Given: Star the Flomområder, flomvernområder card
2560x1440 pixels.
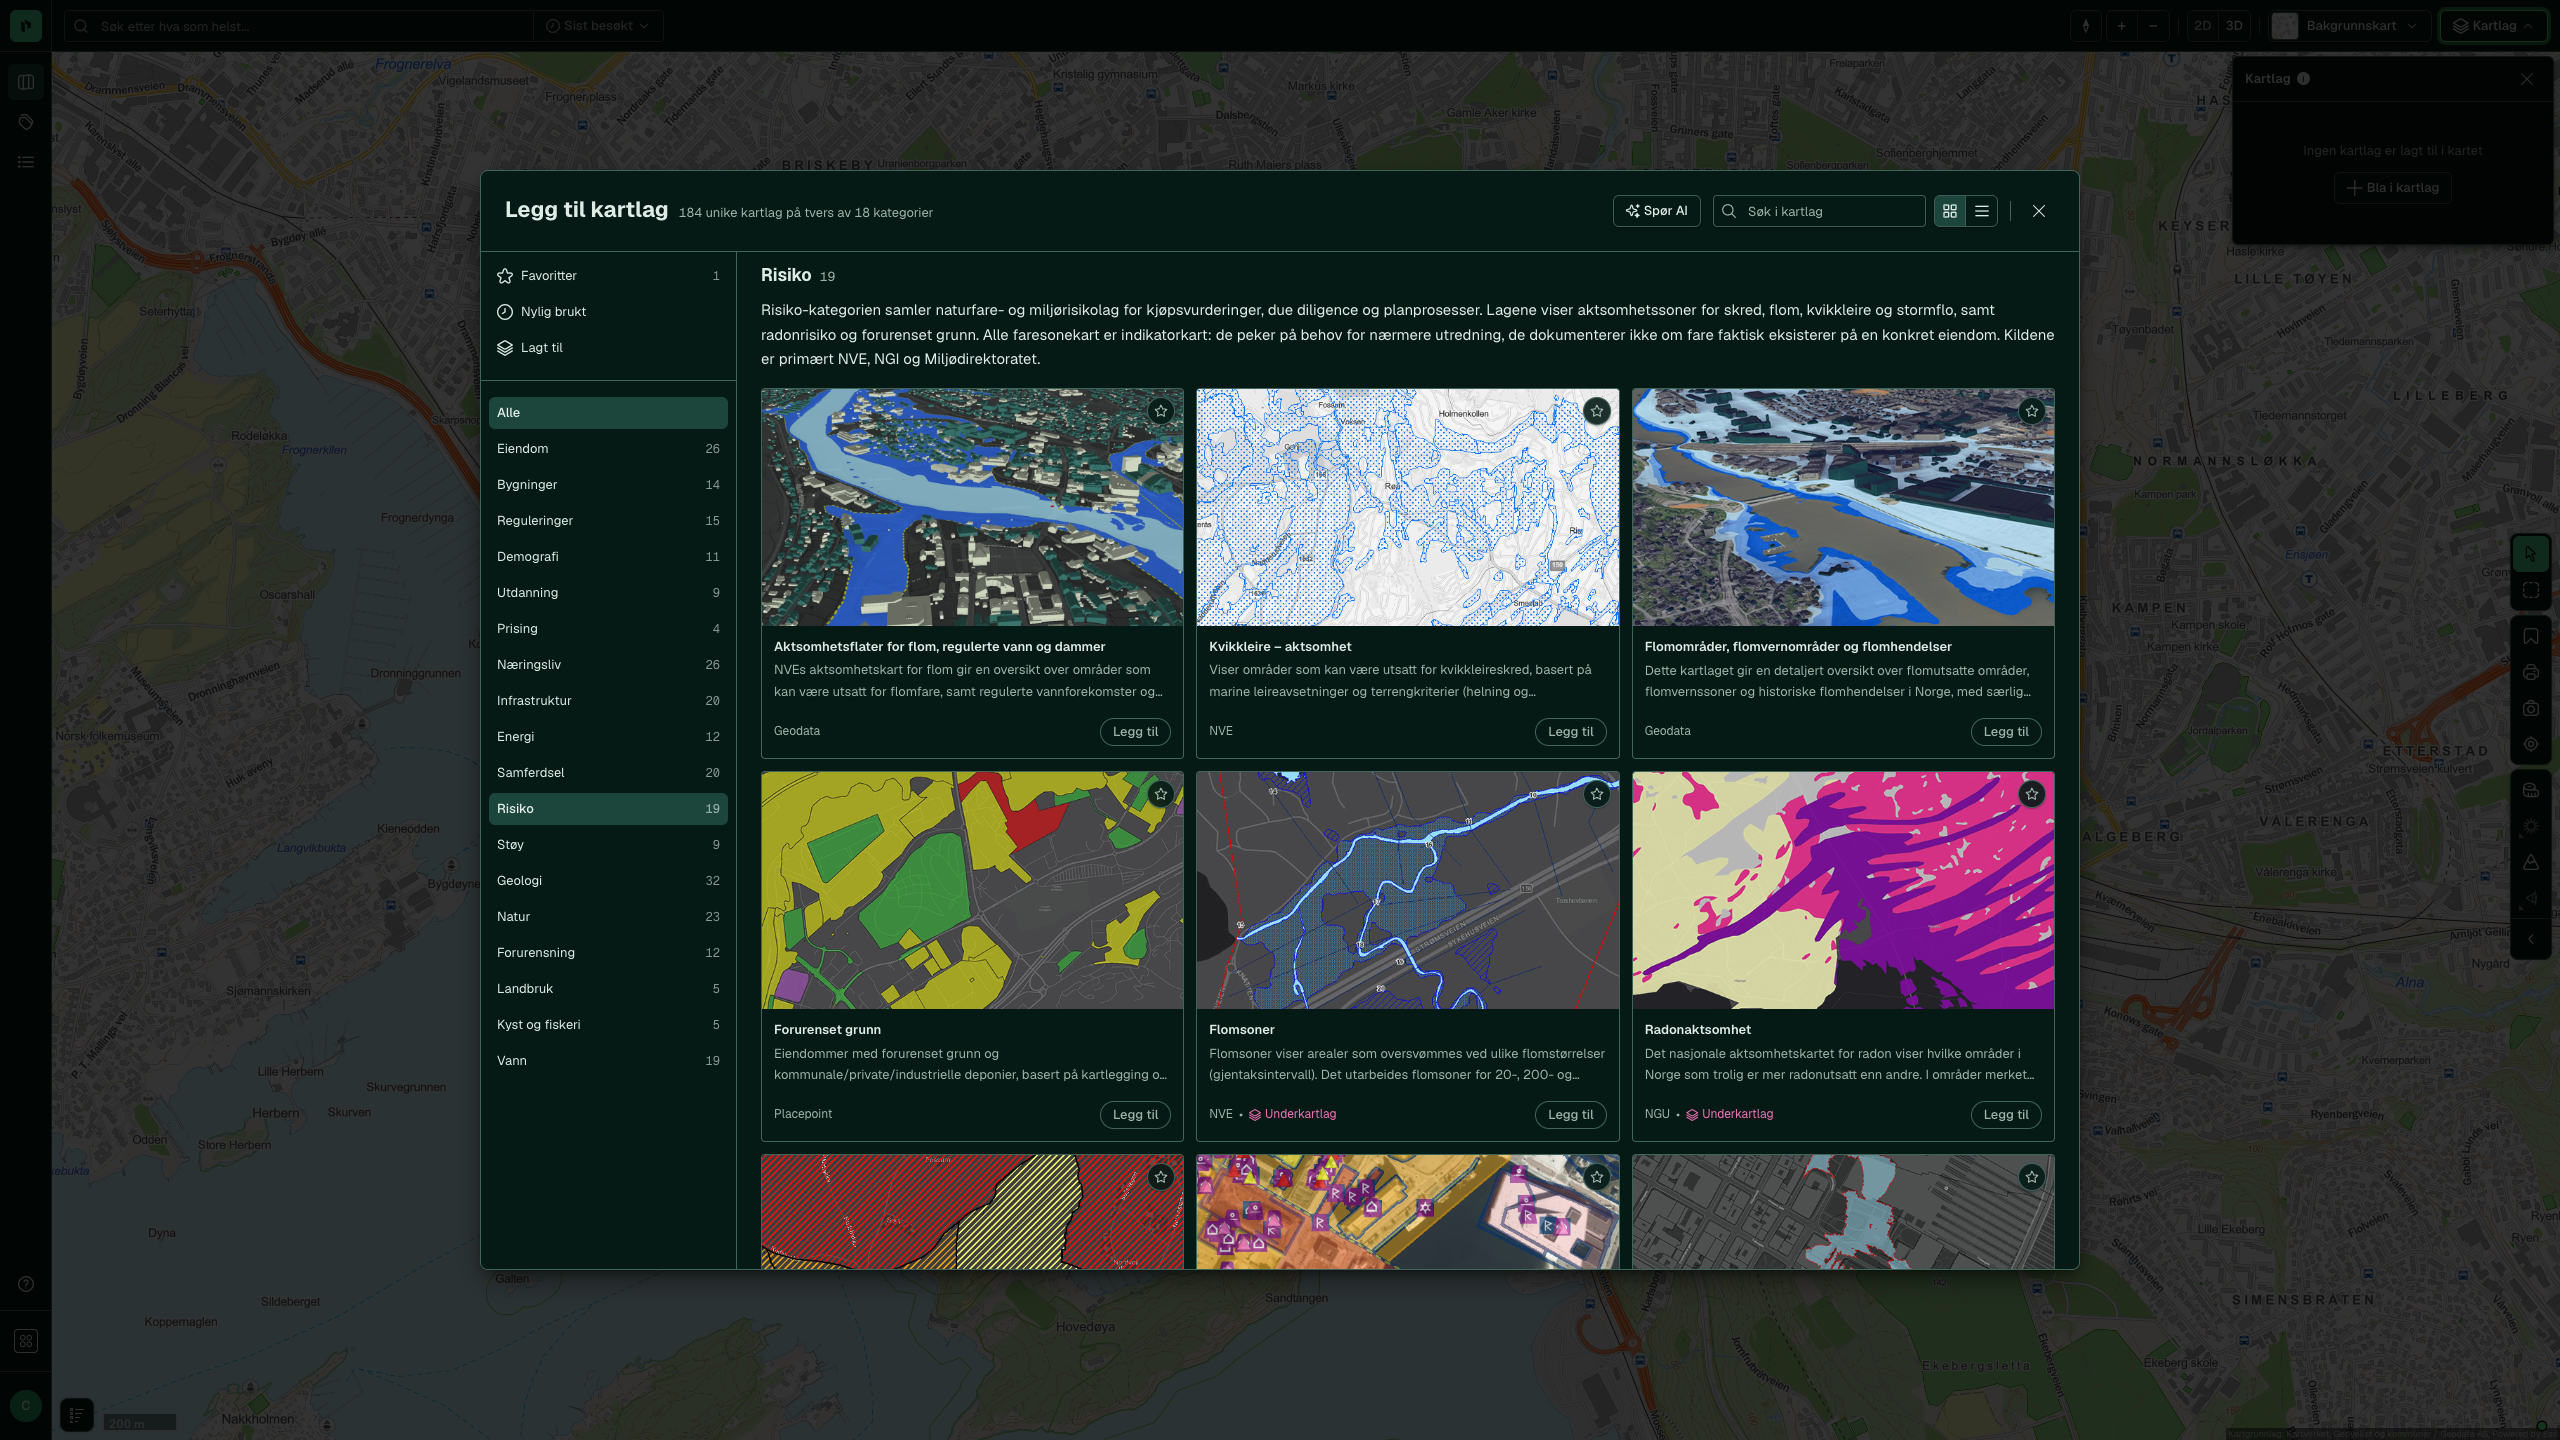Looking at the screenshot, I should (2031, 411).
